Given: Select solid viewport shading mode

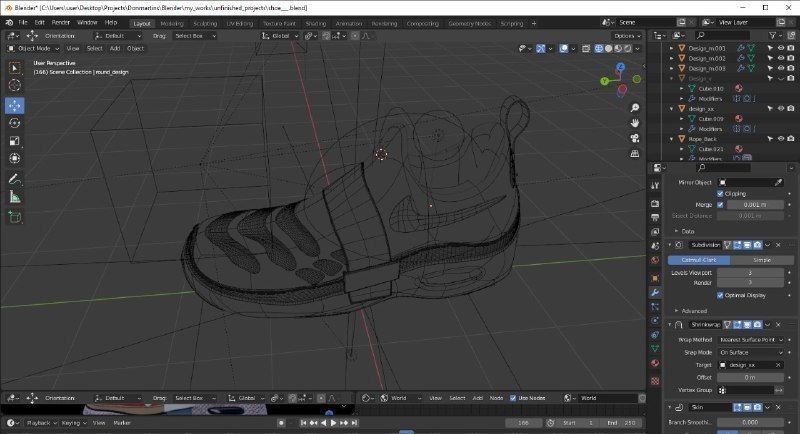Looking at the screenshot, I should (609, 48).
